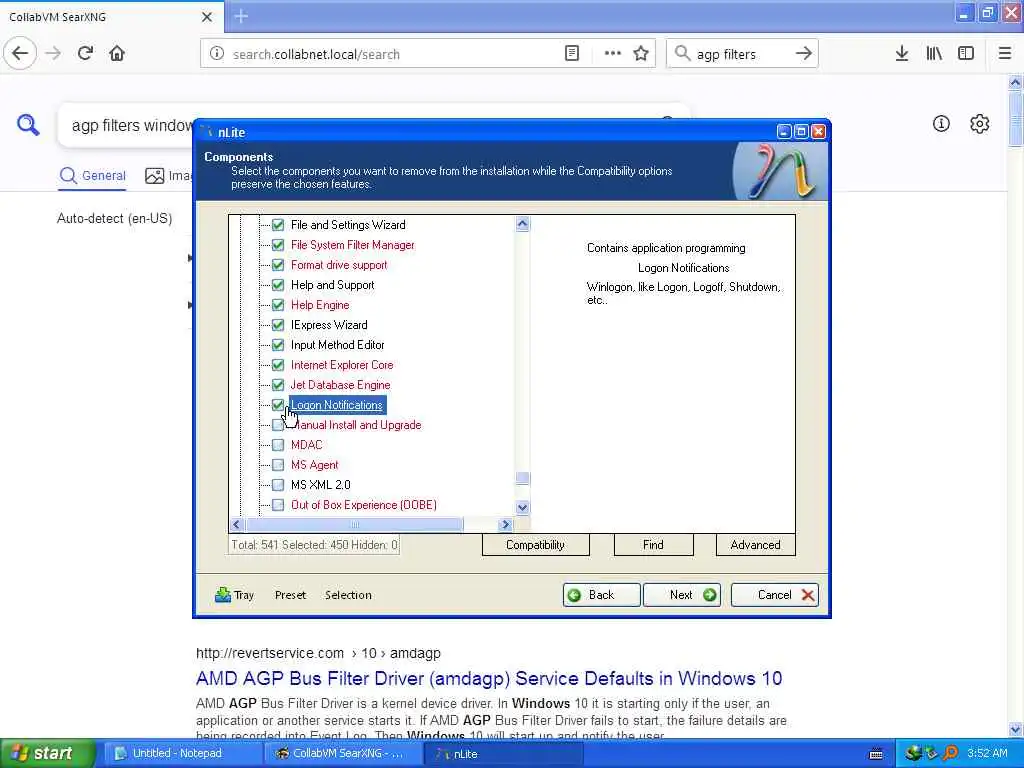Select Manual Install and Upgrade row
The height and width of the screenshot is (768, 1024).
point(356,425)
